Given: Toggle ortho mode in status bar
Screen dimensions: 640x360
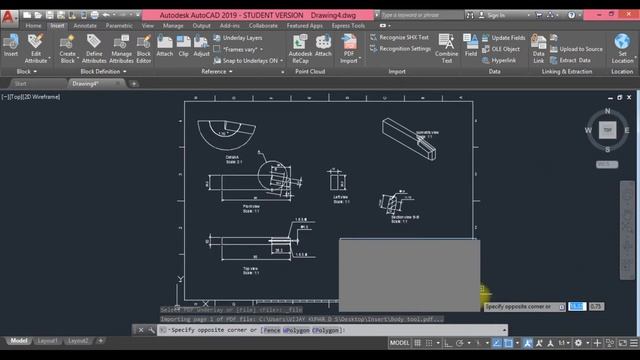Looking at the screenshot, I should pos(448,343).
